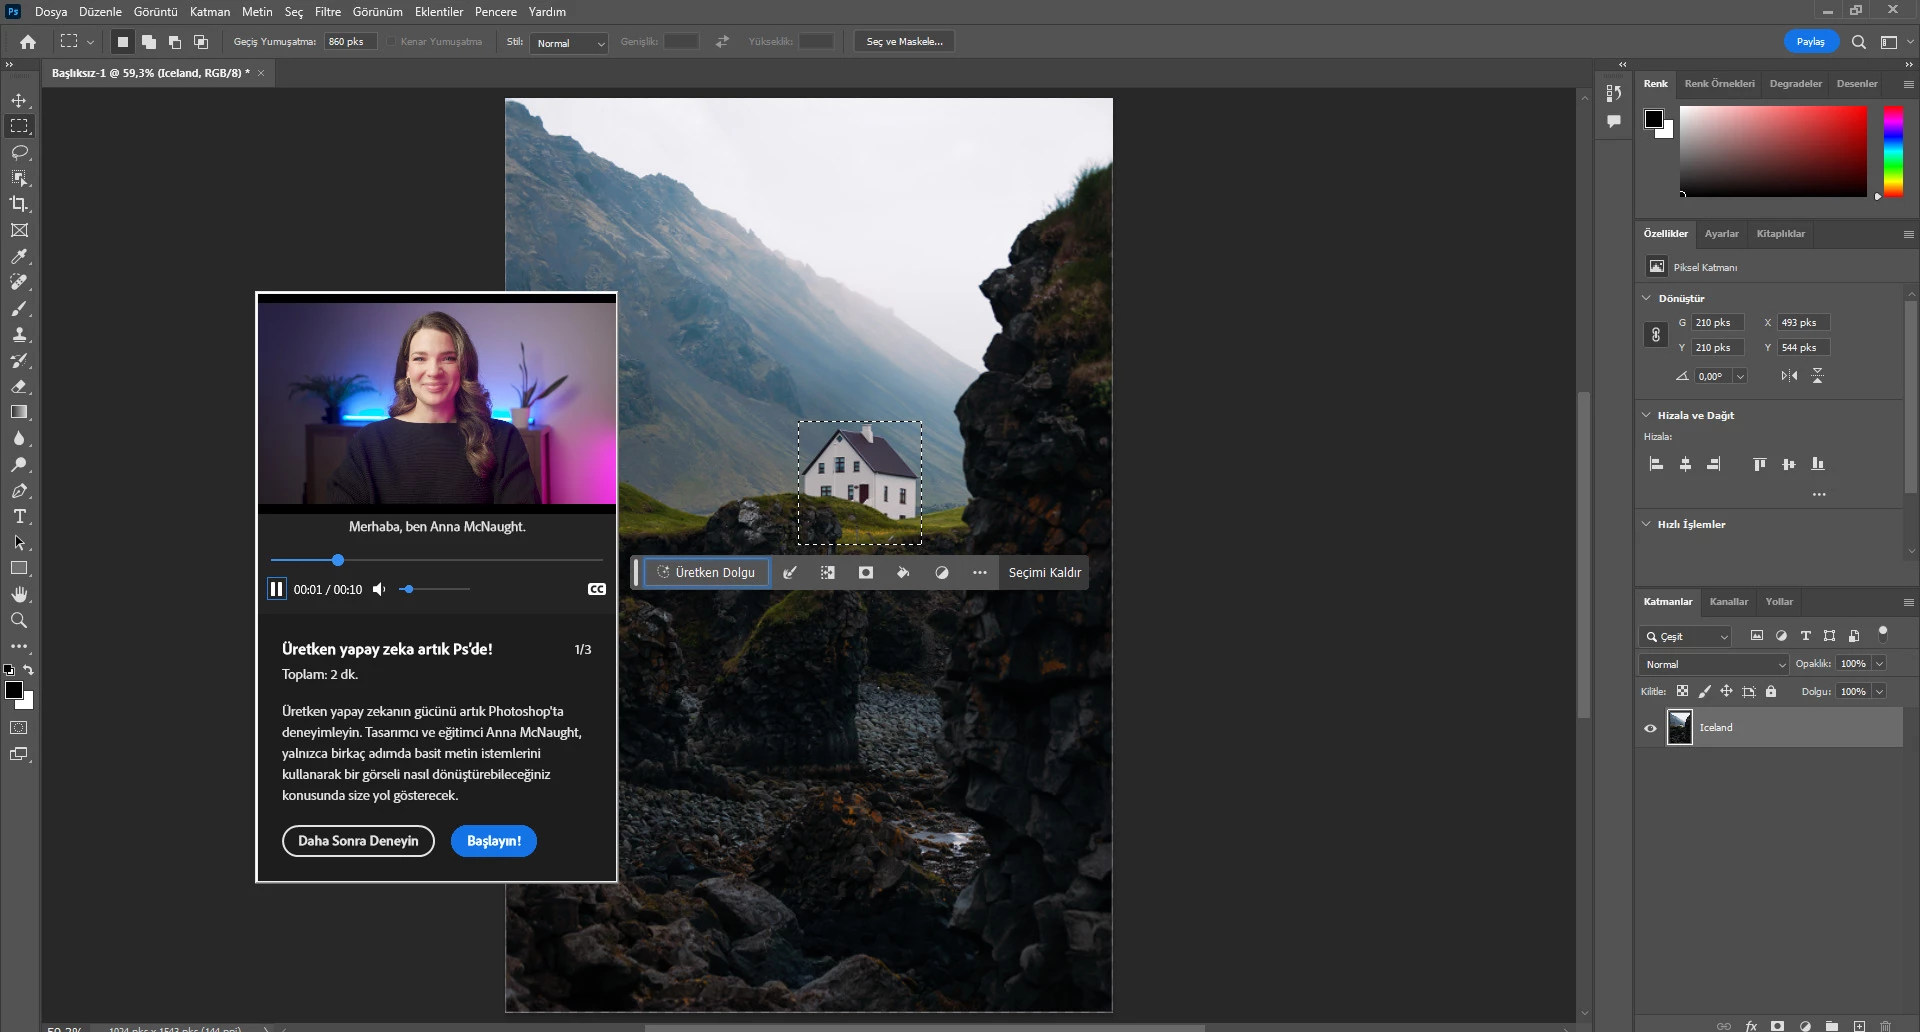
Task: Select the Path Selection tool
Action: coord(19,542)
